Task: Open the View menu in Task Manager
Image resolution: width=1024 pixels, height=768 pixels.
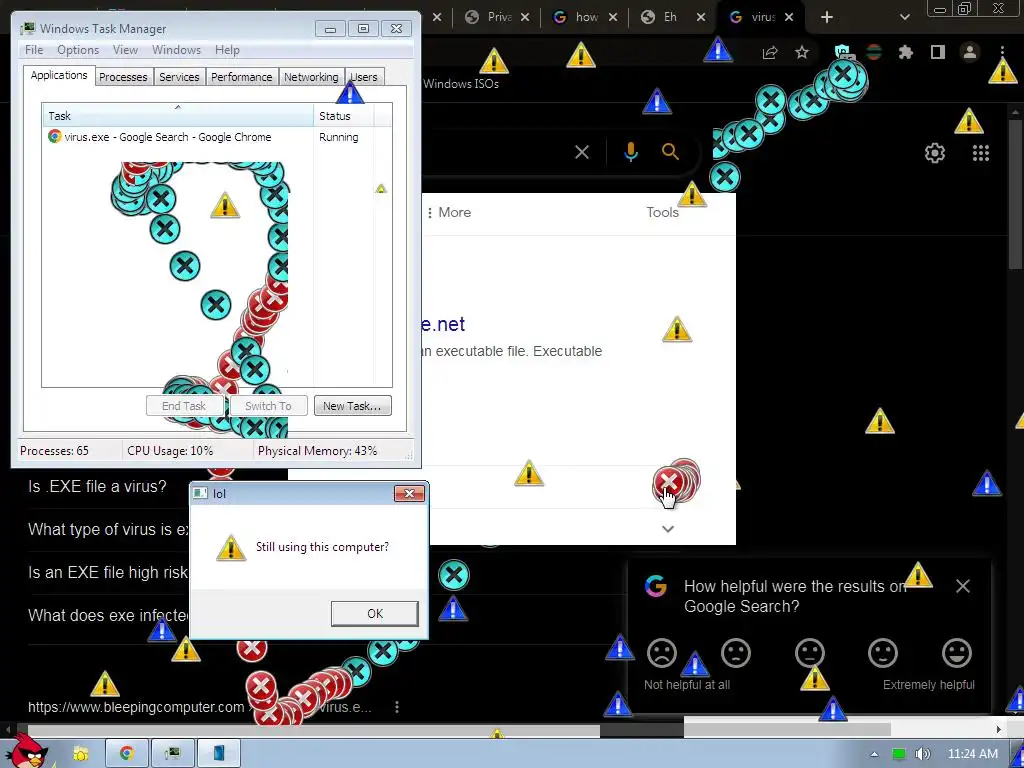Action: (125, 50)
